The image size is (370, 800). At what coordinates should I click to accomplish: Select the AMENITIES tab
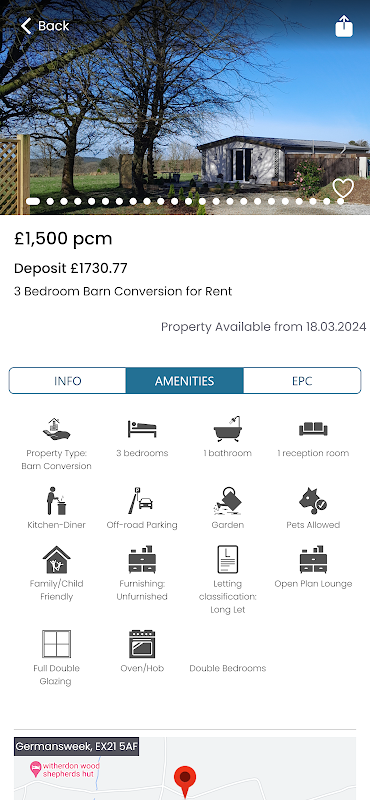tap(185, 381)
